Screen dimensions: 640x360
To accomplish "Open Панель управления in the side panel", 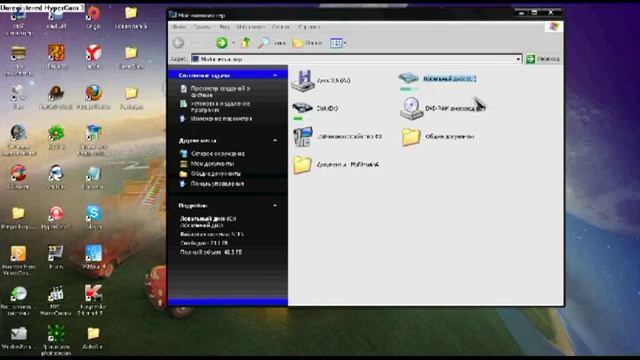I will point(217,184).
